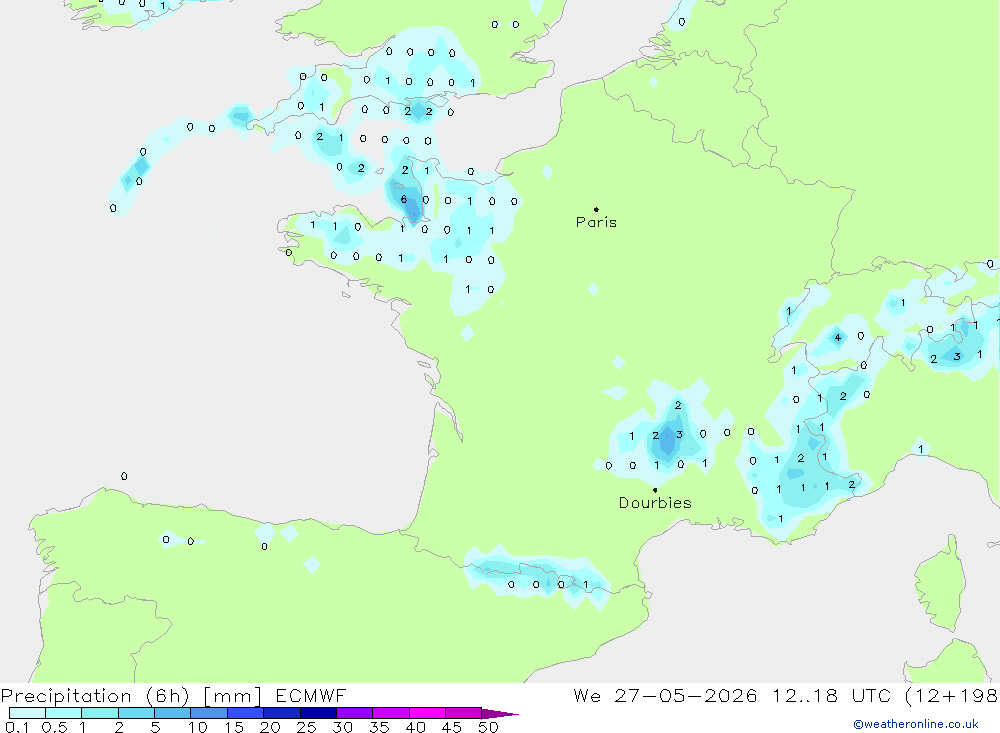1000x733 pixels.
Task: Pick the 25–30 mm navy legend swatch
Action: [318, 713]
